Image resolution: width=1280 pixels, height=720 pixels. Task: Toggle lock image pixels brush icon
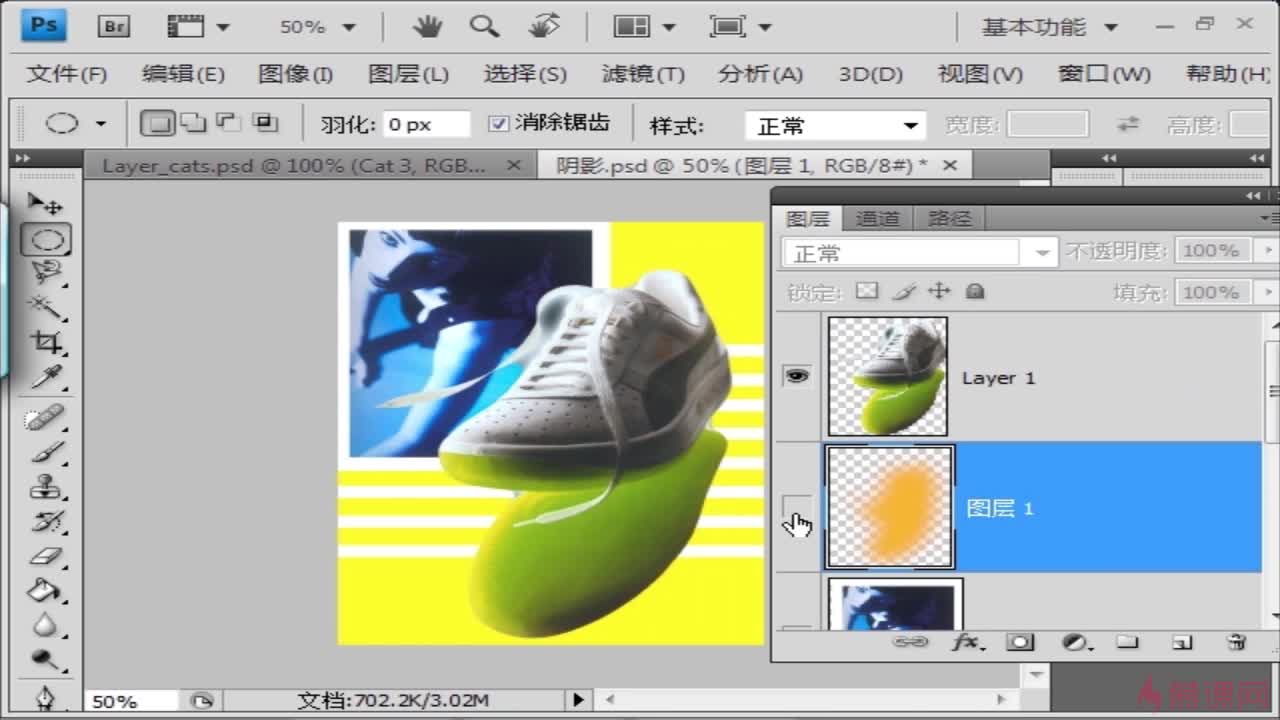903,291
